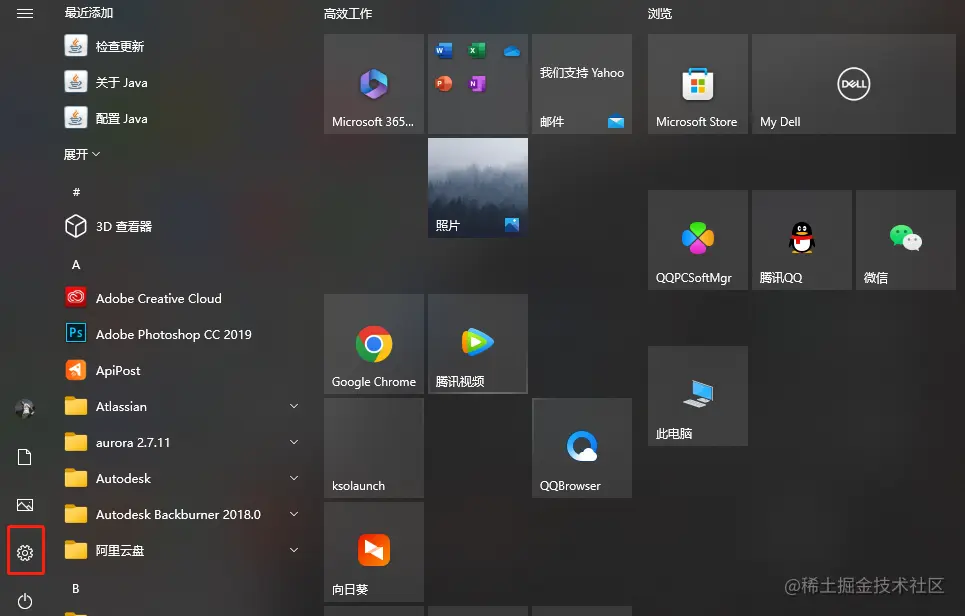Expand Autodesk Backburner 2018.0 chevron
The image size is (965, 616).
tap(294, 514)
